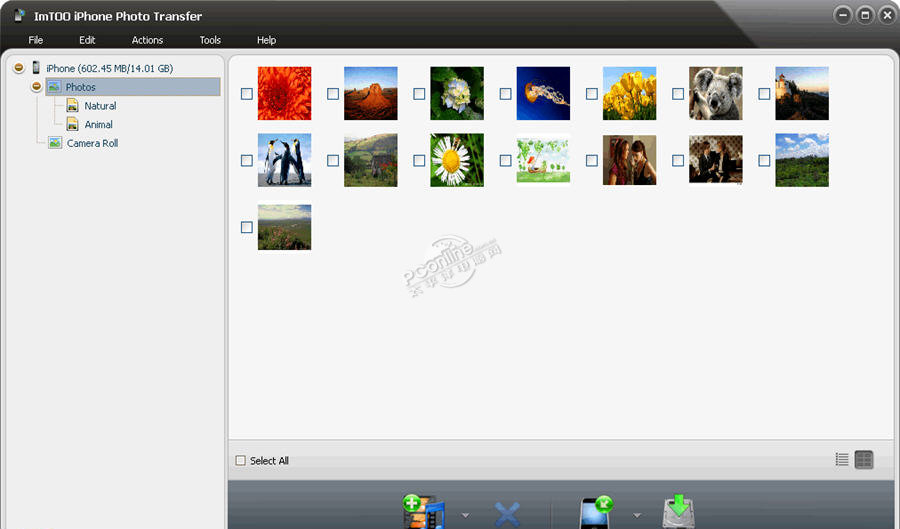Open the Tools menu
Viewport: 900px width, 529px height.
coord(210,40)
